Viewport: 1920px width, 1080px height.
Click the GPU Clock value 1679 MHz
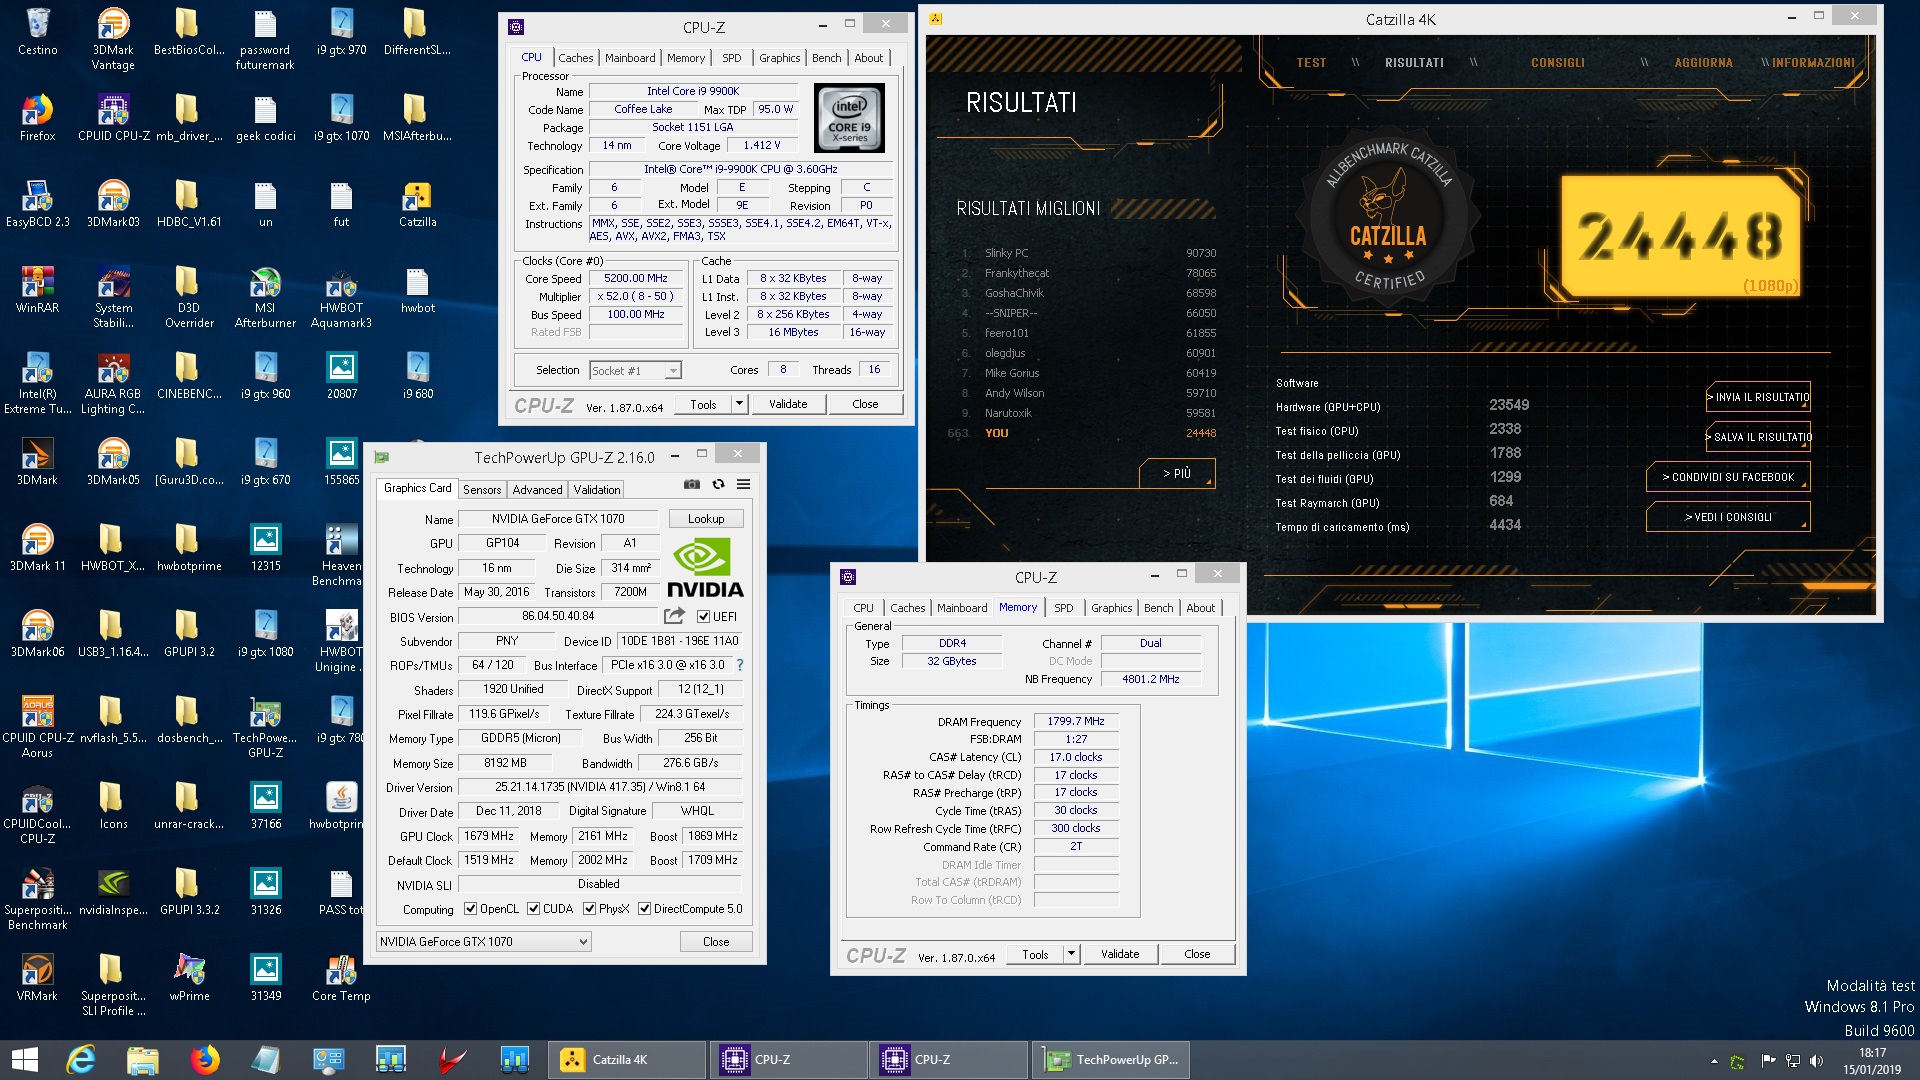click(x=489, y=836)
